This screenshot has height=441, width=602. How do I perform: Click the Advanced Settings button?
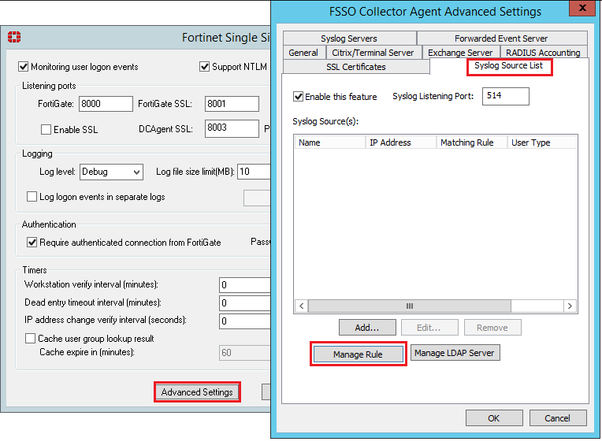197,392
